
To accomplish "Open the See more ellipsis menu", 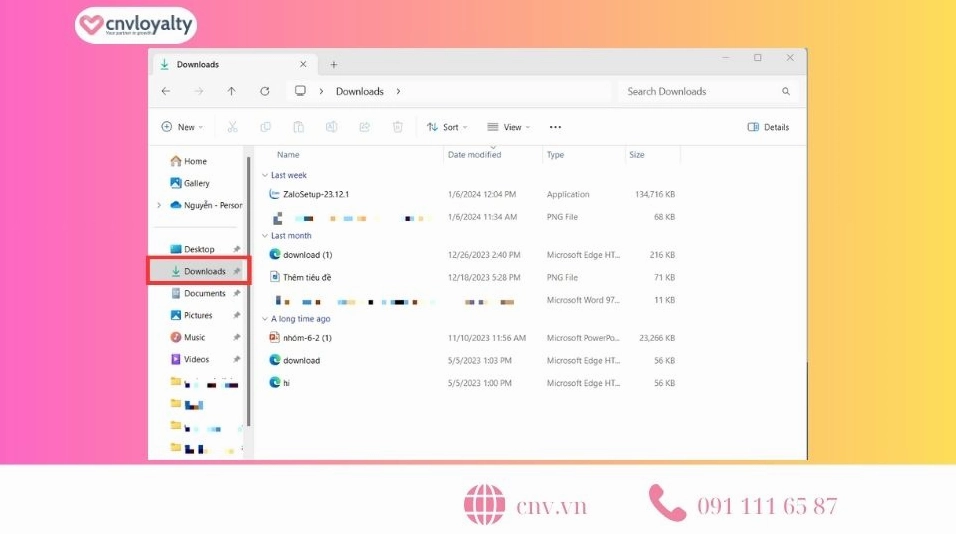I will pyautogui.click(x=555, y=127).
